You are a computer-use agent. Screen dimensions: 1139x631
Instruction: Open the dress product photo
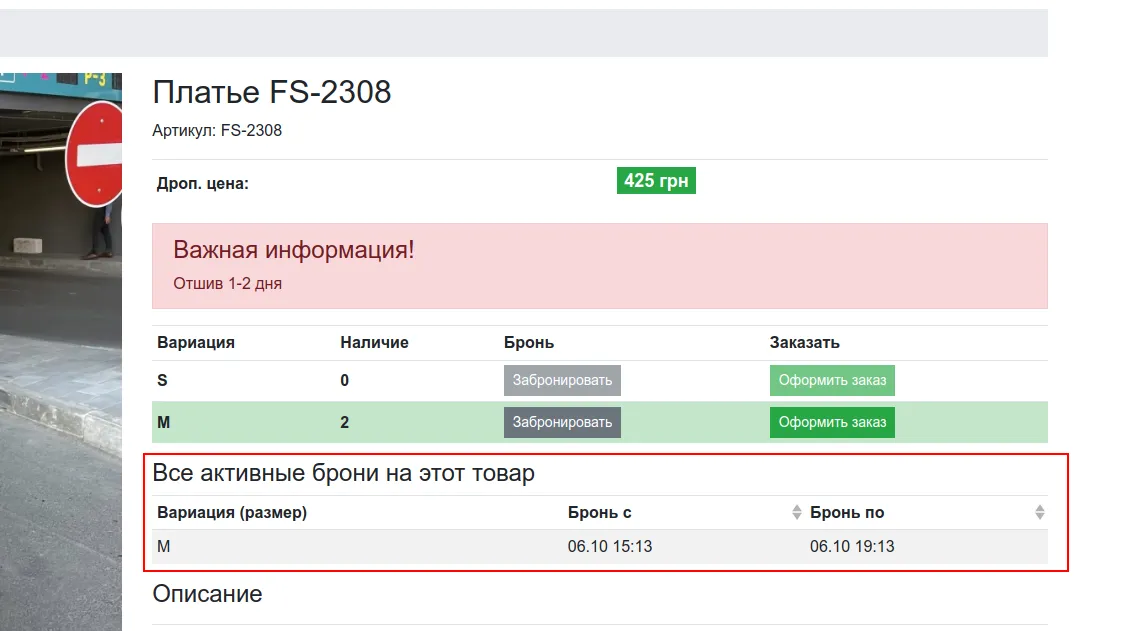[x=61, y=351]
